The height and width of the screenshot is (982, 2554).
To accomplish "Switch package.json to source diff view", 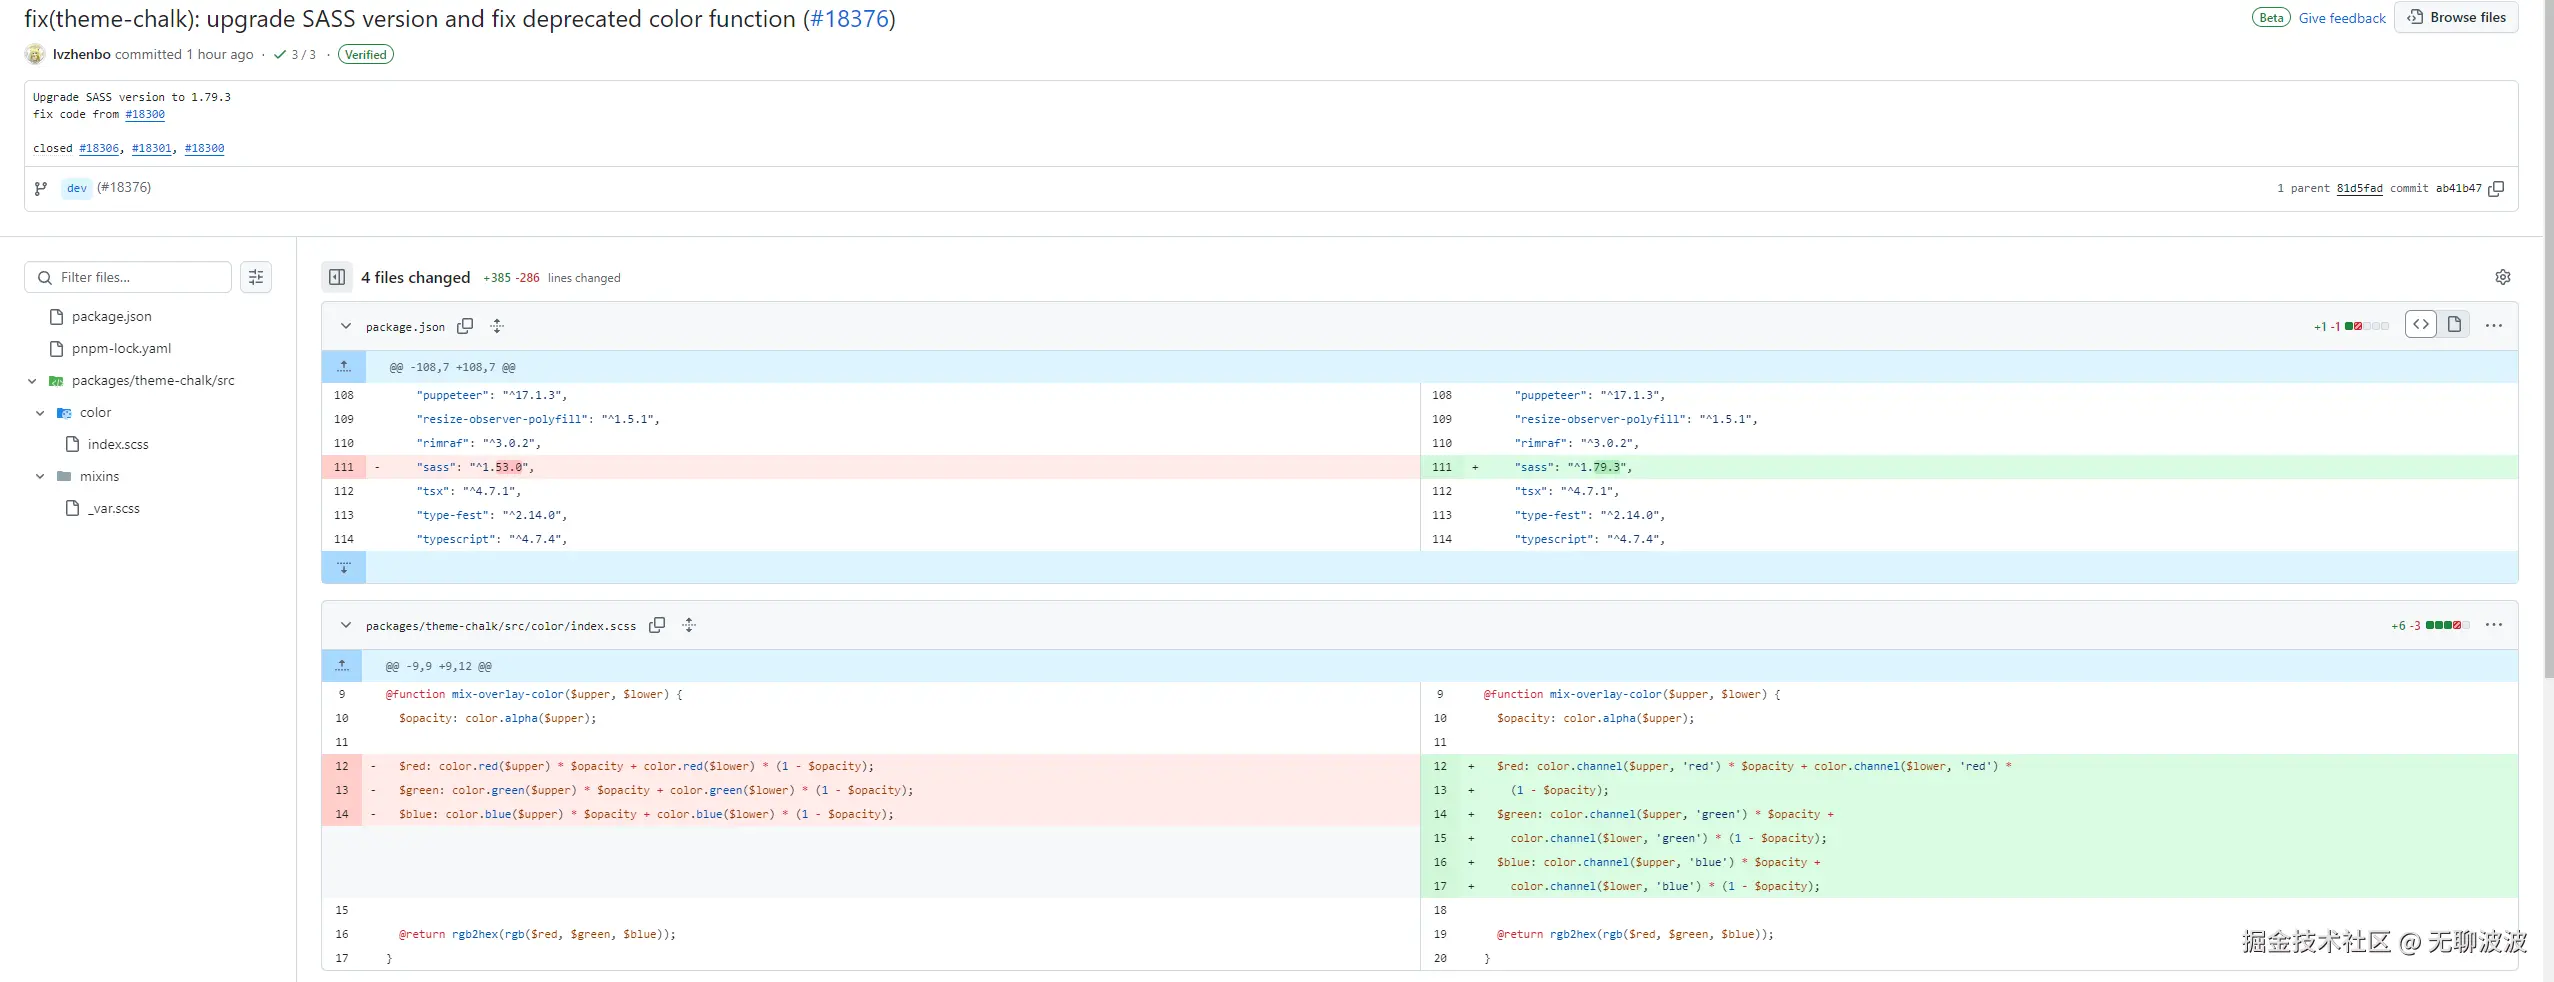I will pyautogui.click(x=2421, y=324).
